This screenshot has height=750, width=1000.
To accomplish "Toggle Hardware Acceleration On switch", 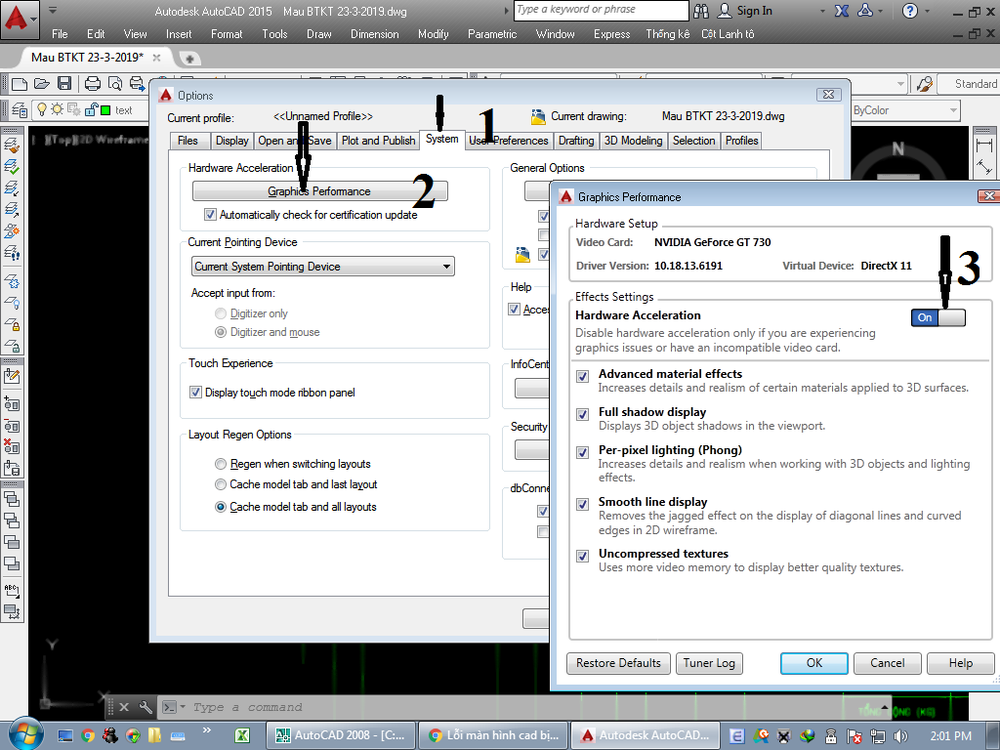I will (x=938, y=317).
